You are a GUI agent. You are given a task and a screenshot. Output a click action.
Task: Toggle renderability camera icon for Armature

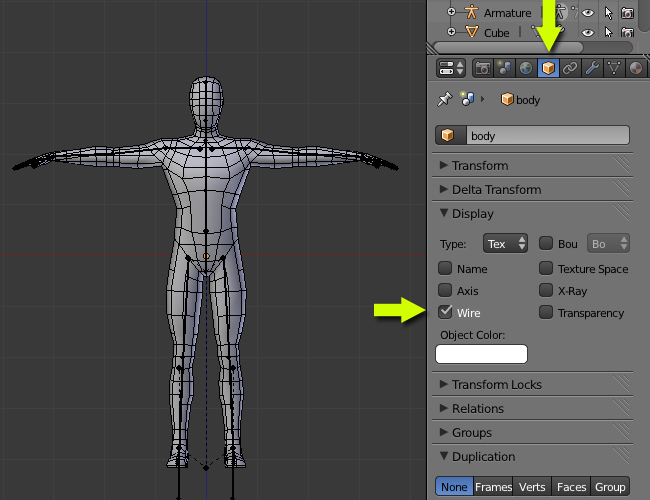tap(627, 13)
